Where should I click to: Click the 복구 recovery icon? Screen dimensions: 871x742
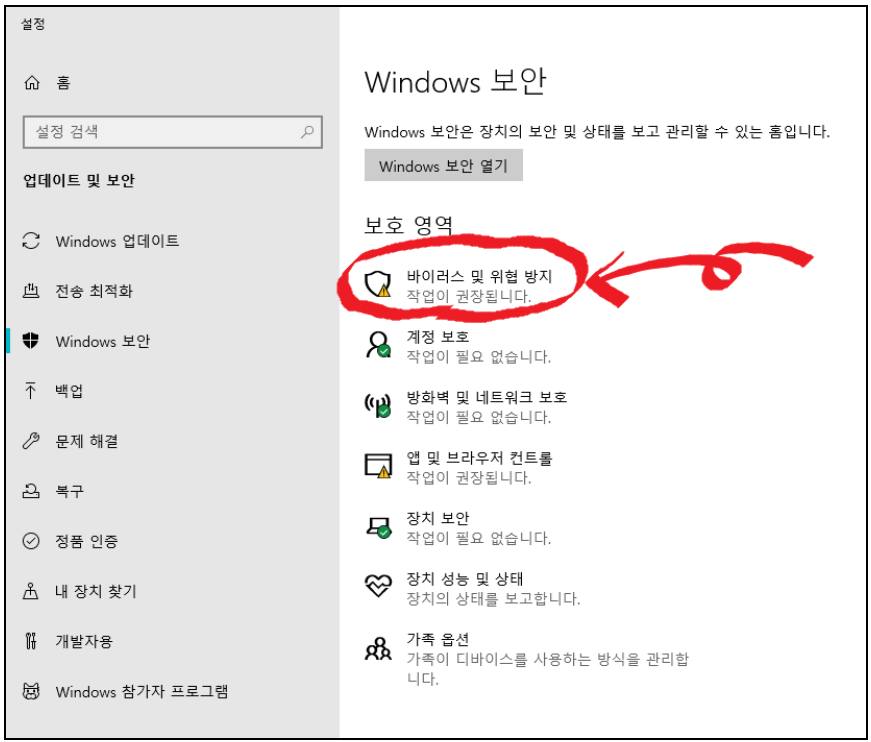click(x=31, y=490)
